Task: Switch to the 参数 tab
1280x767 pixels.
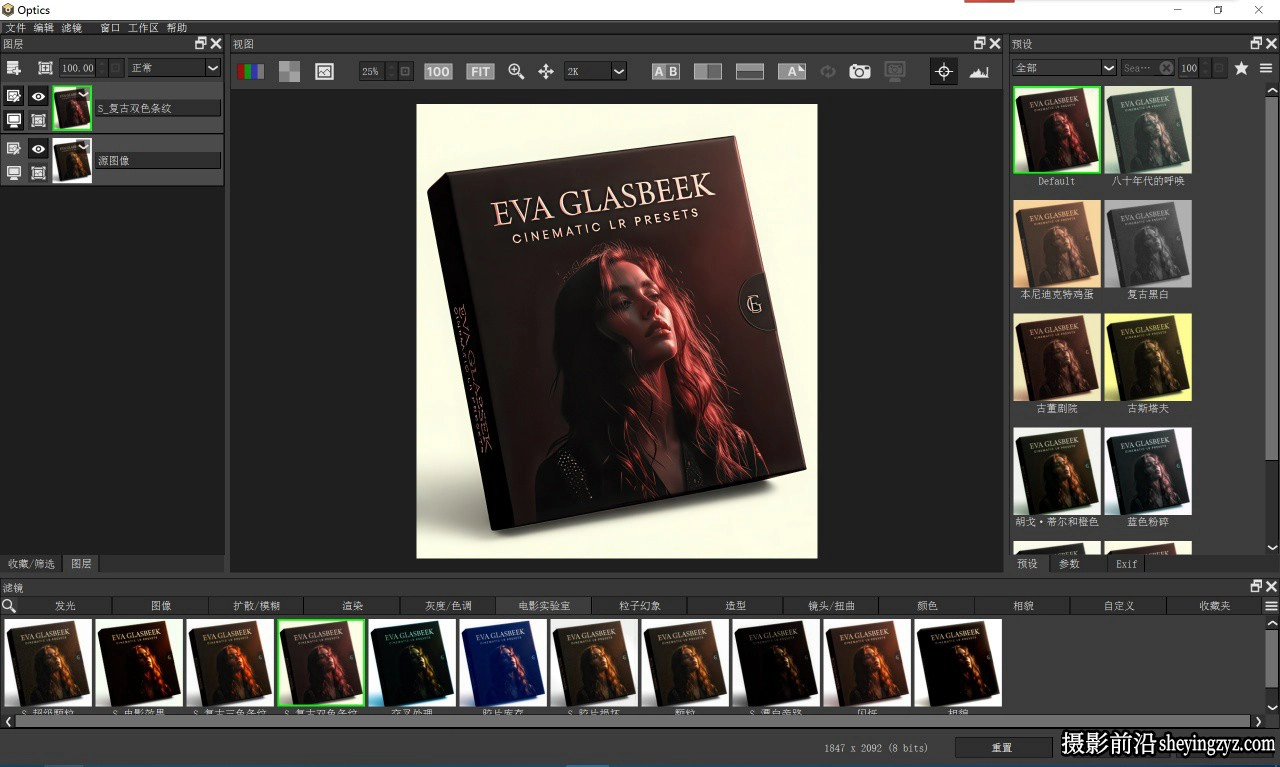Action: (1069, 564)
